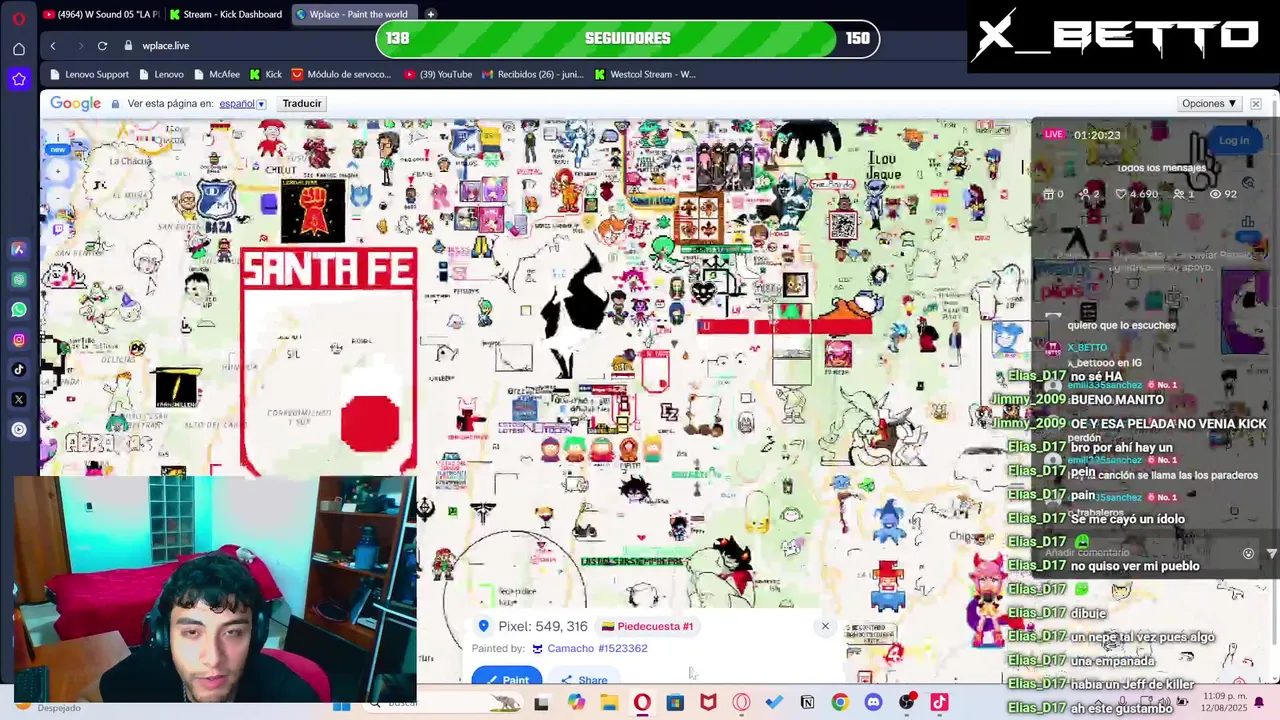Screen dimensions: 1280x720
Task: Click the Santa Fe shield artwork
Action: 329,362
